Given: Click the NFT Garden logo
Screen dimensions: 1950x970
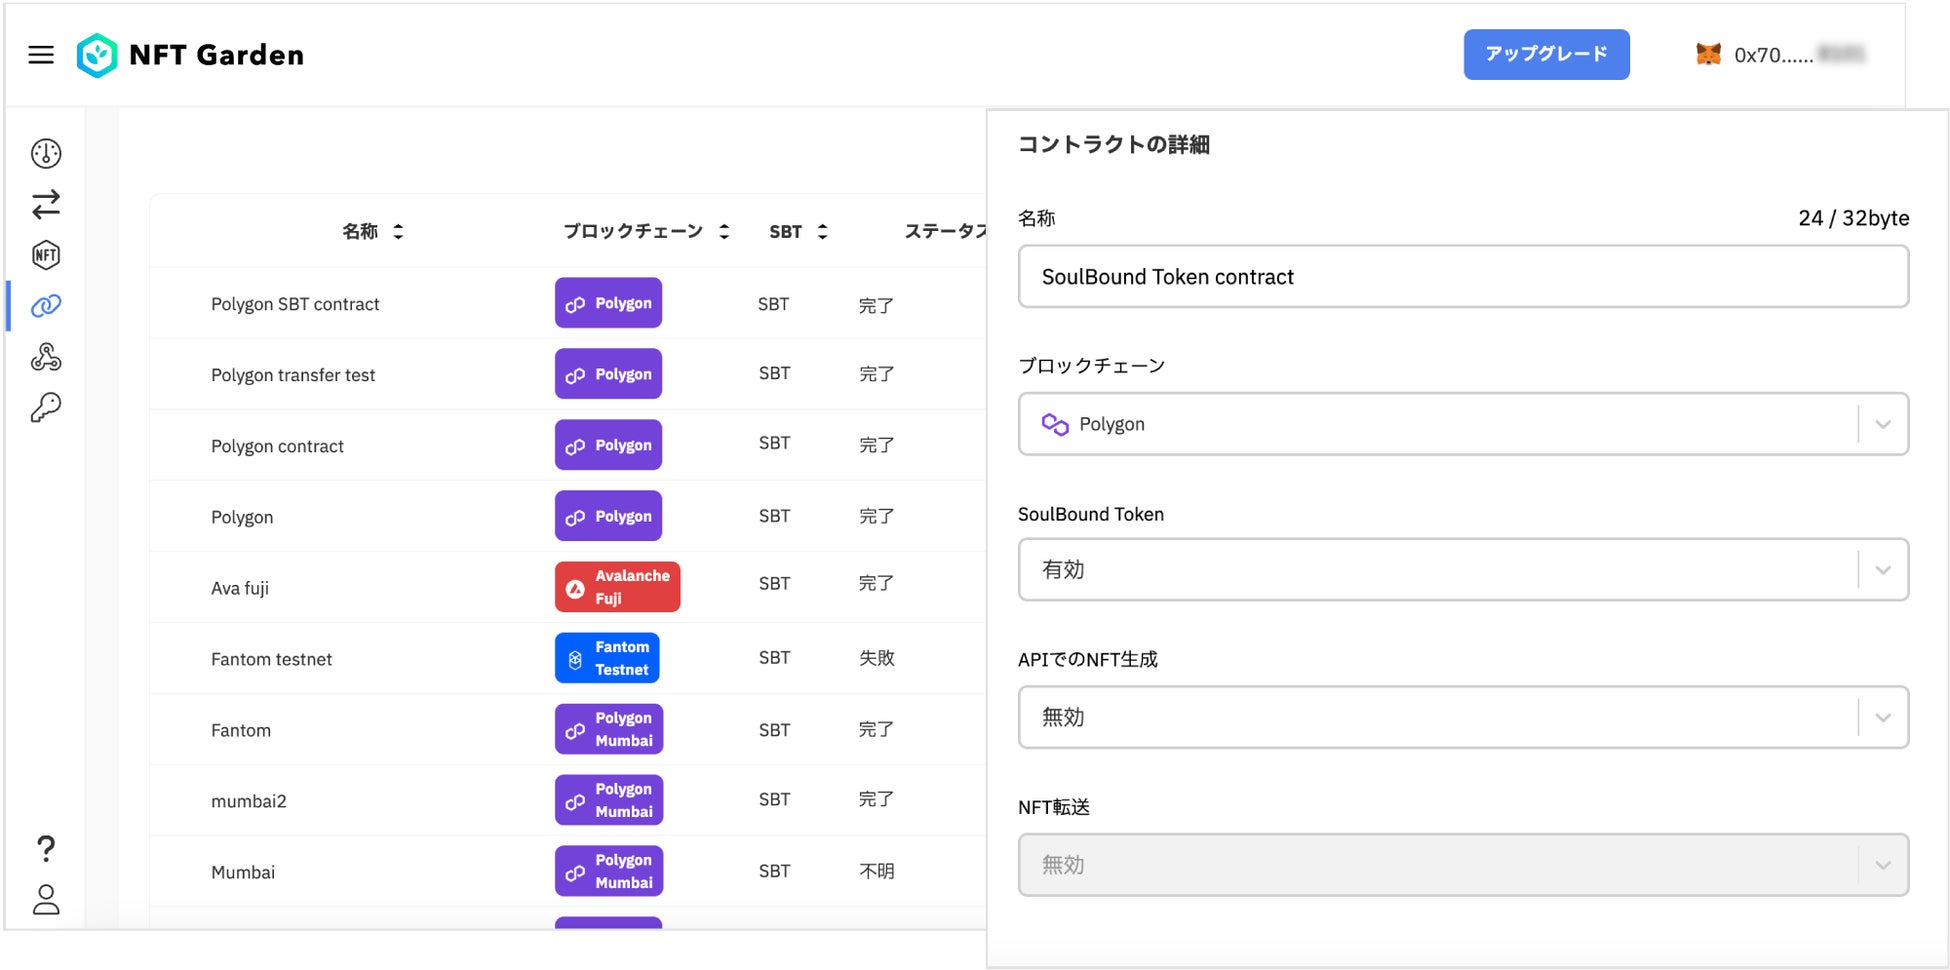Looking at the screenshot, I should [x=191, y=55].
